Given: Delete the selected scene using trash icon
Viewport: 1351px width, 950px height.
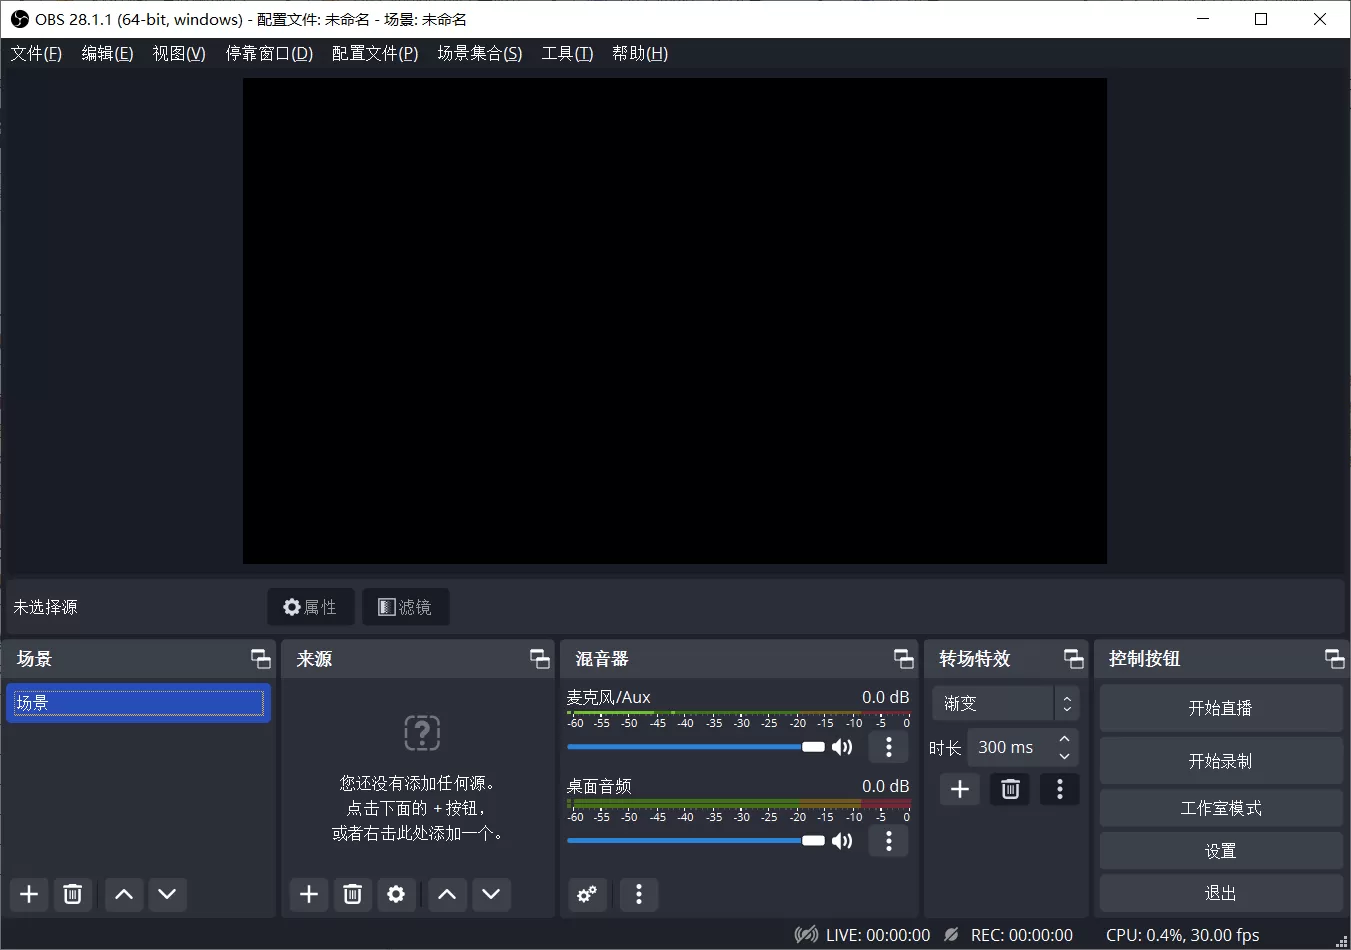Looking at the screenshot, I should (x=72, y=894).
